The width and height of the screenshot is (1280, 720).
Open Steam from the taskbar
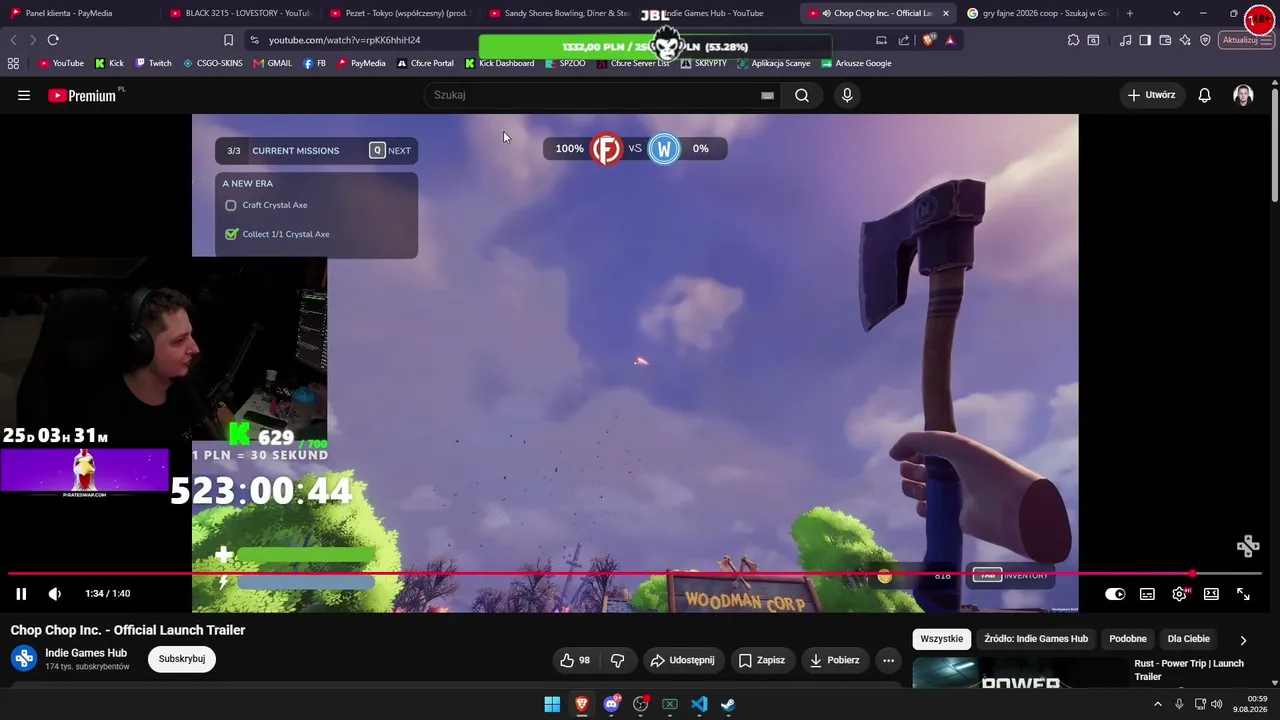tap(728, 704)
